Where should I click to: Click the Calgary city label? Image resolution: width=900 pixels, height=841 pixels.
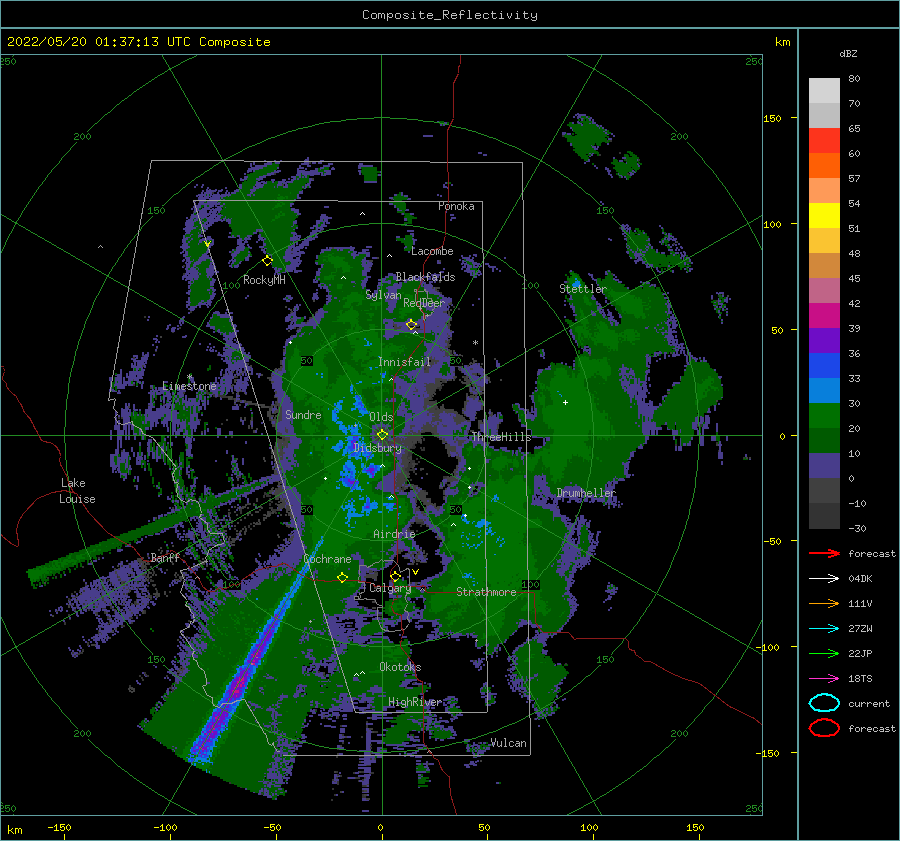[390, 588]
